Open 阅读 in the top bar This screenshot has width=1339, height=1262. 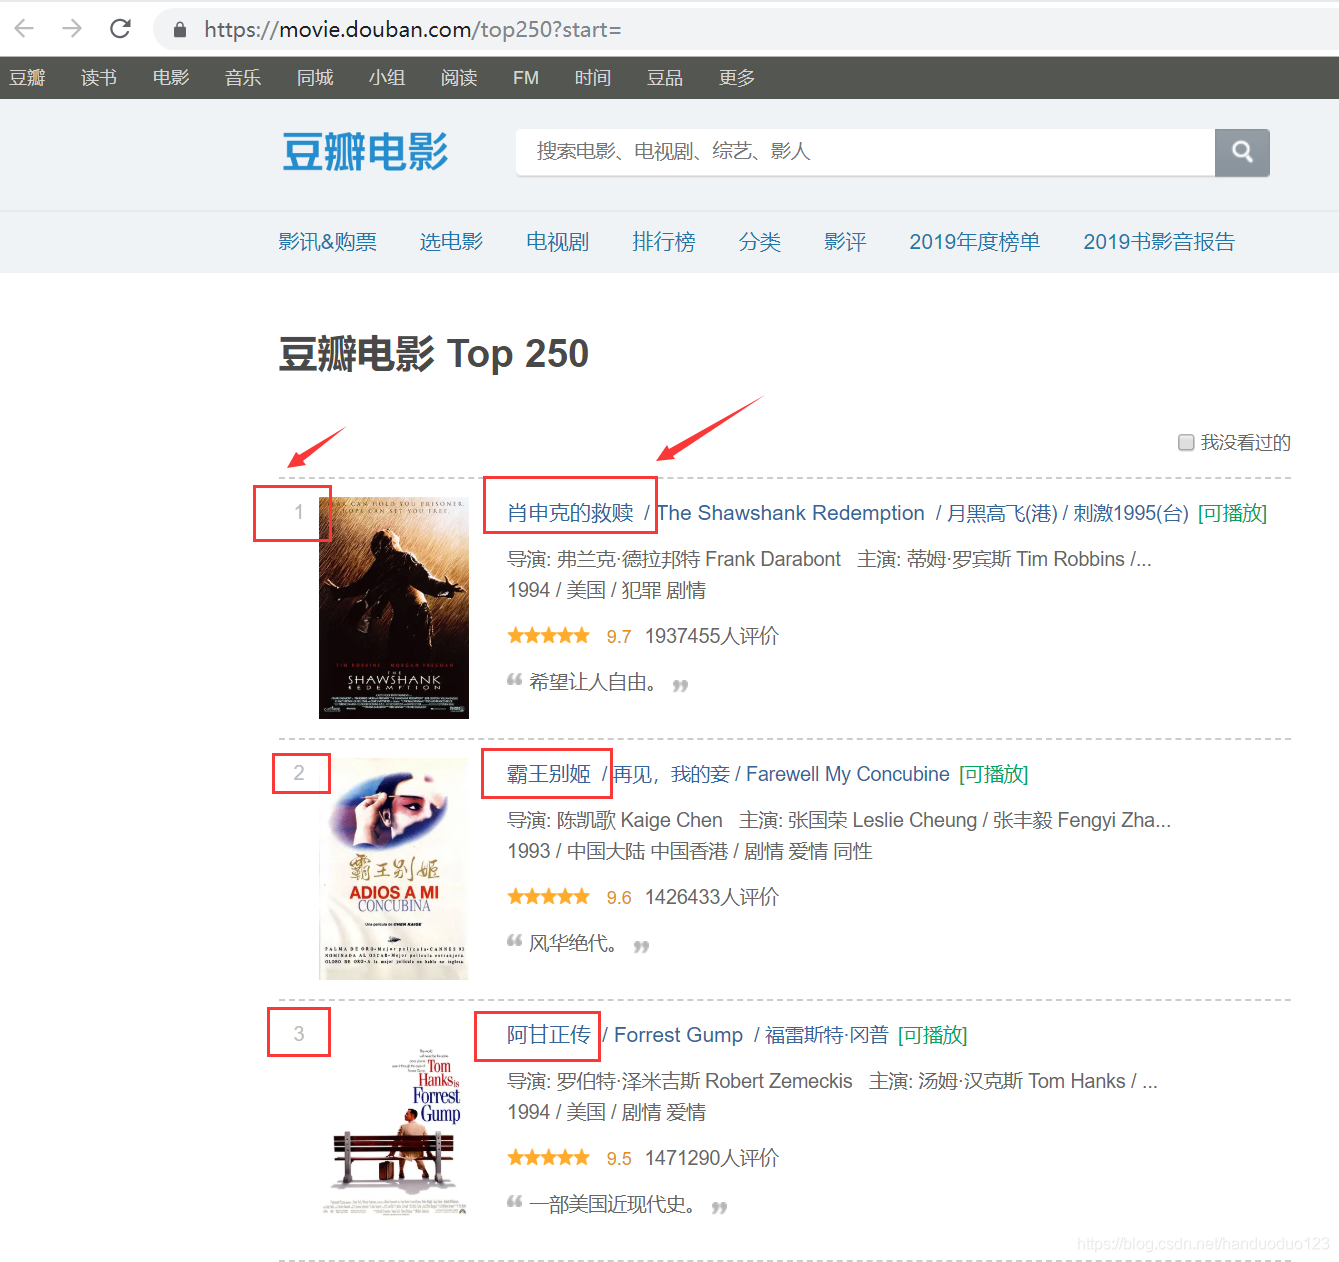pos(459,78)
